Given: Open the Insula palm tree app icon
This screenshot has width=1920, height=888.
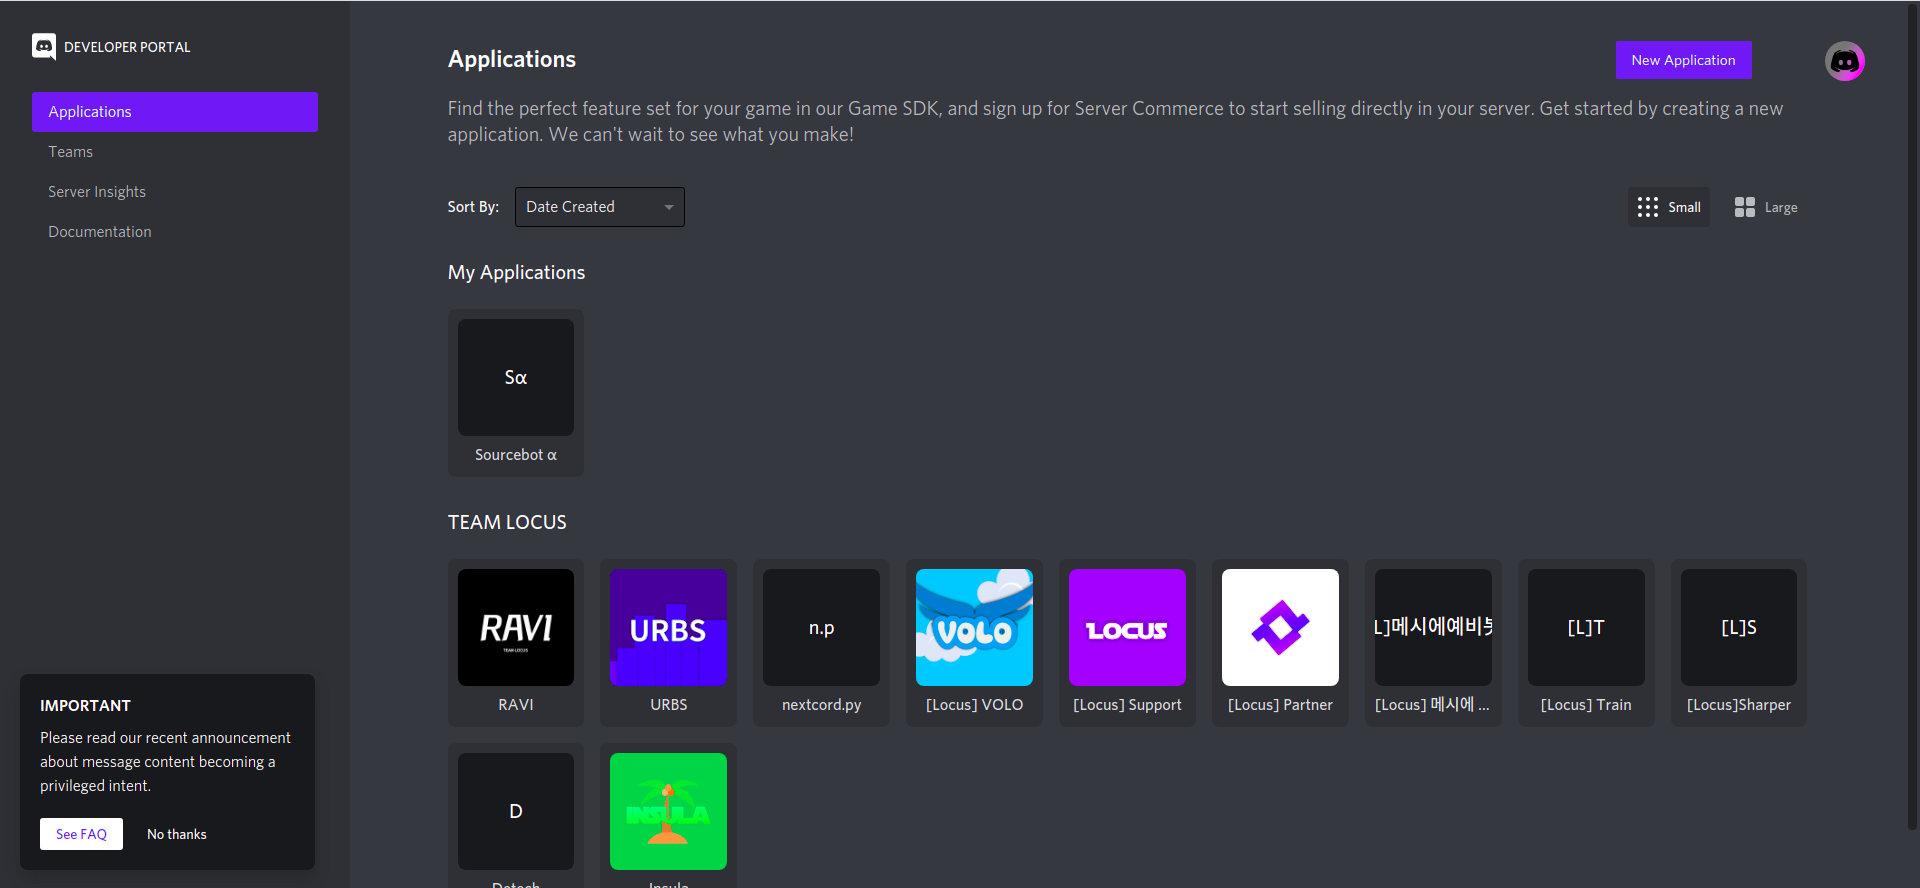Looking at the screenshot, I should [668, 811].
